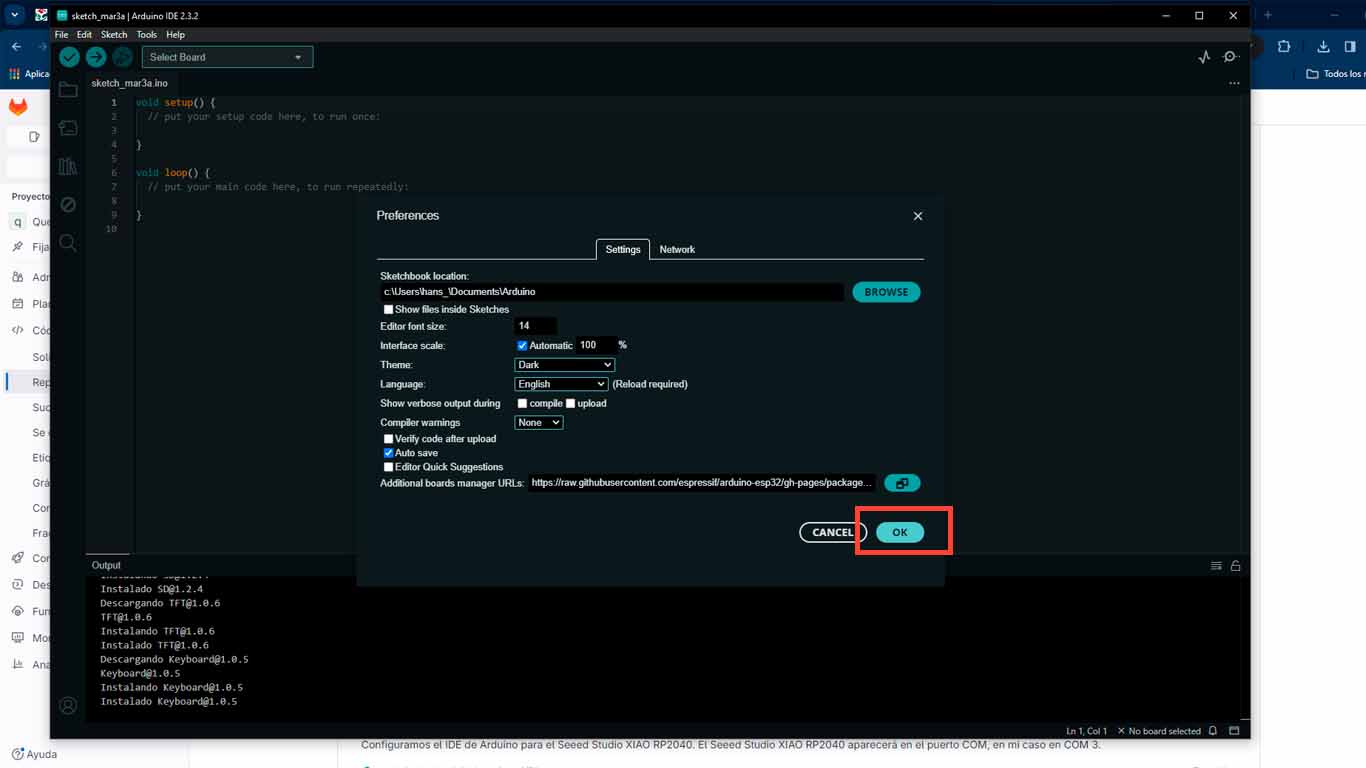Click the Verify checkmark toolbar button
The image size is (1366, 768).
[69, 57]
